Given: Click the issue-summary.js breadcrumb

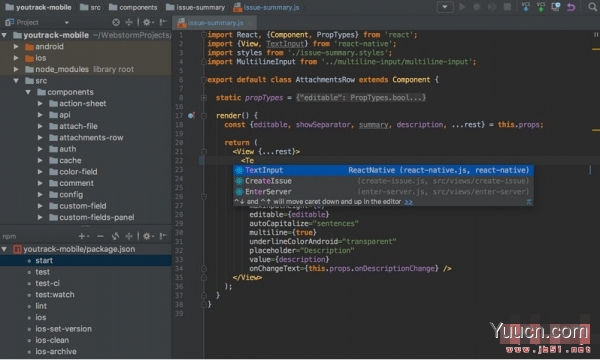Looking at the screenshot, I should pos(266,7).
